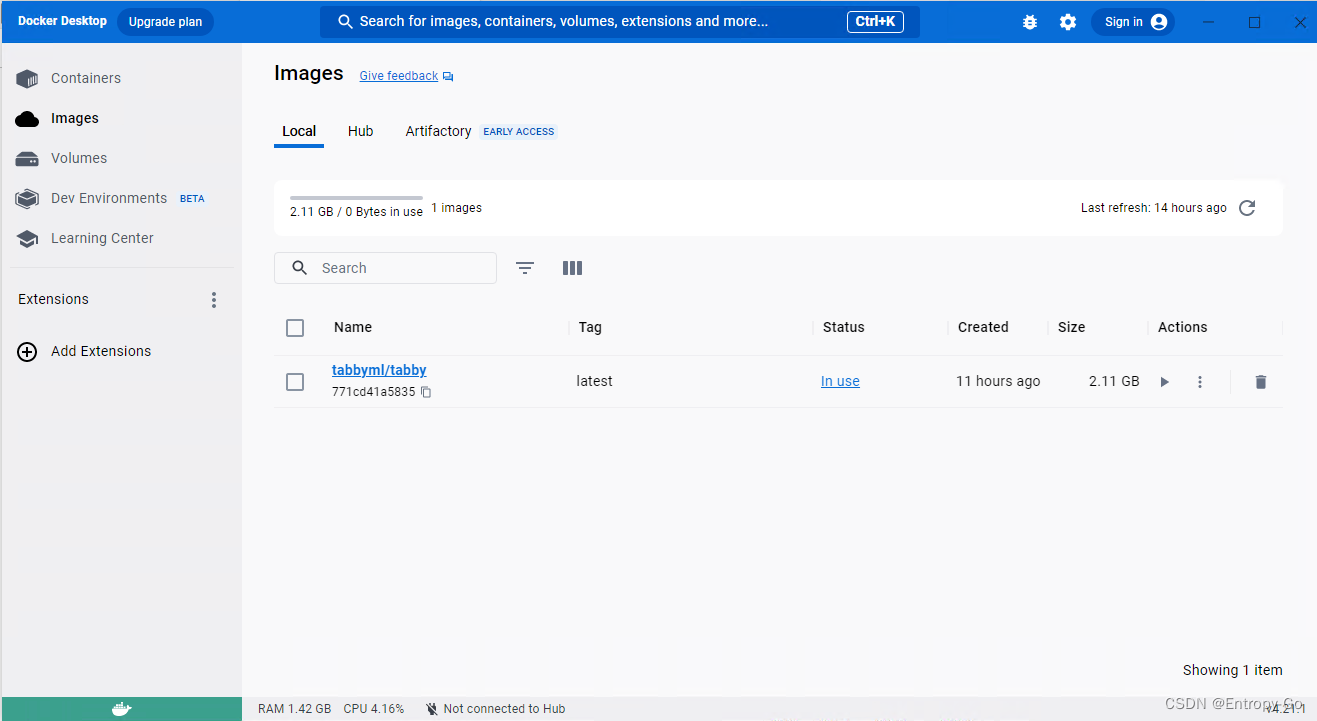The width and height of the screenshot is (1317, 721).
Task: Copy the image ID 771cd41a5835
Action: [x=426, y=392]
